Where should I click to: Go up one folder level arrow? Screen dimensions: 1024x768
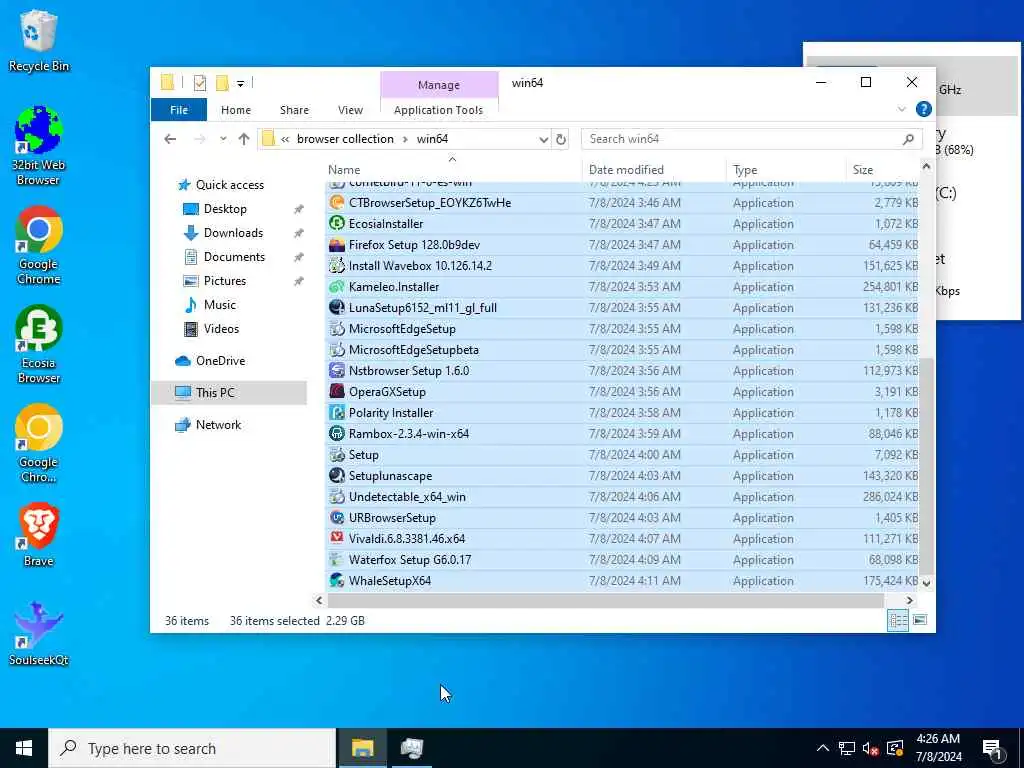click(x=244, y=139)
